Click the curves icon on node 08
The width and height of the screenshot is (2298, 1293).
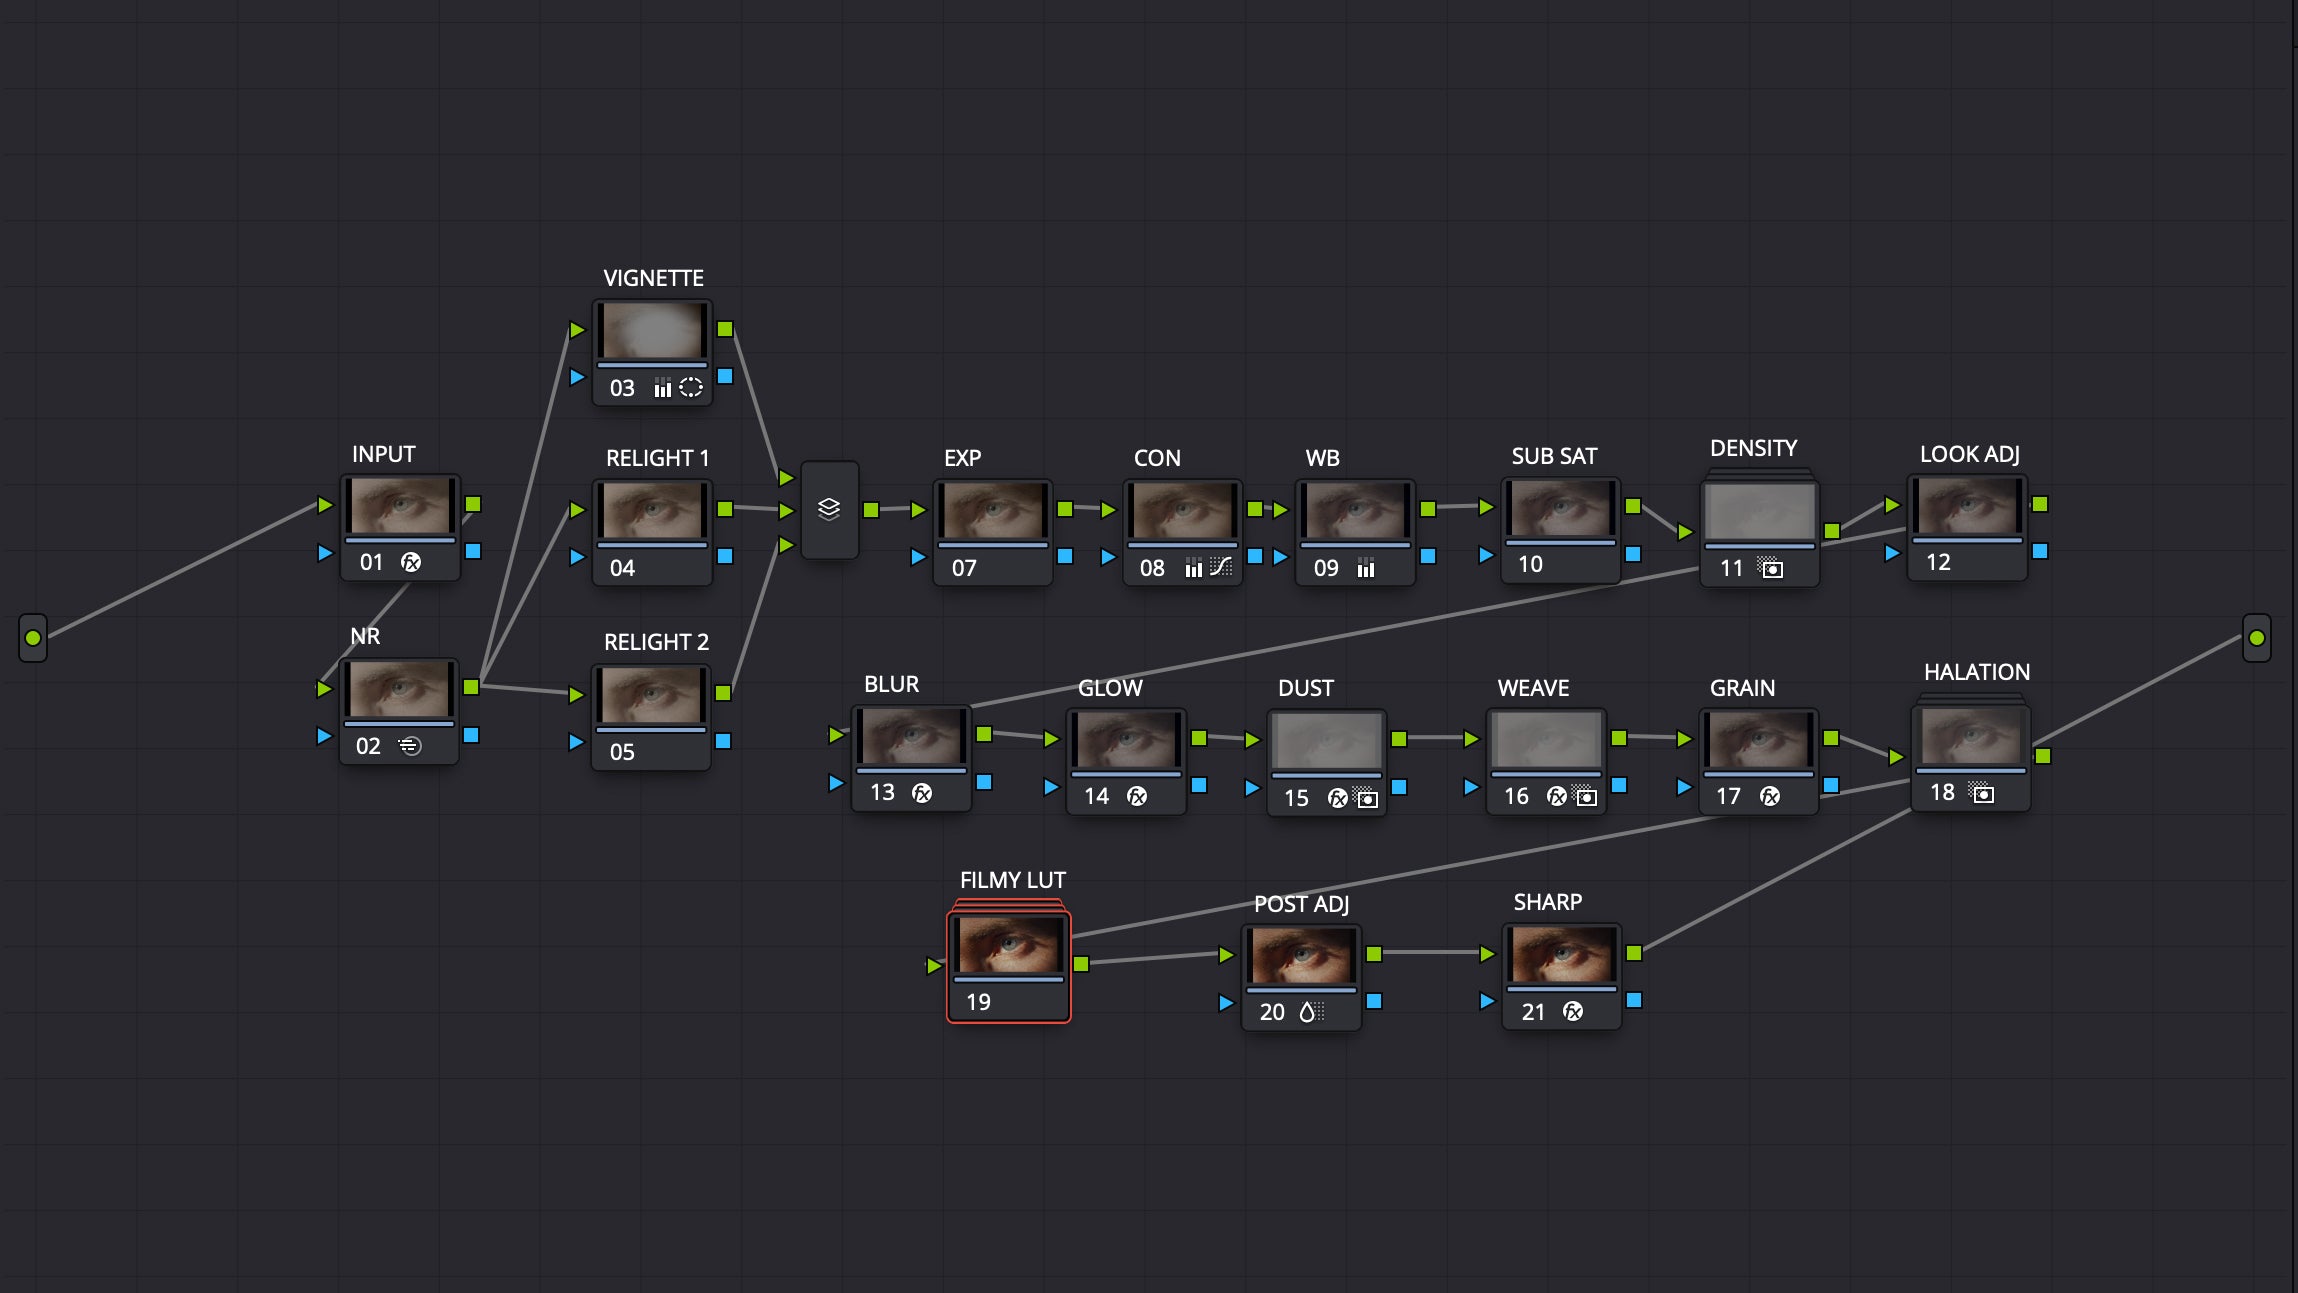coord(1221,567)
